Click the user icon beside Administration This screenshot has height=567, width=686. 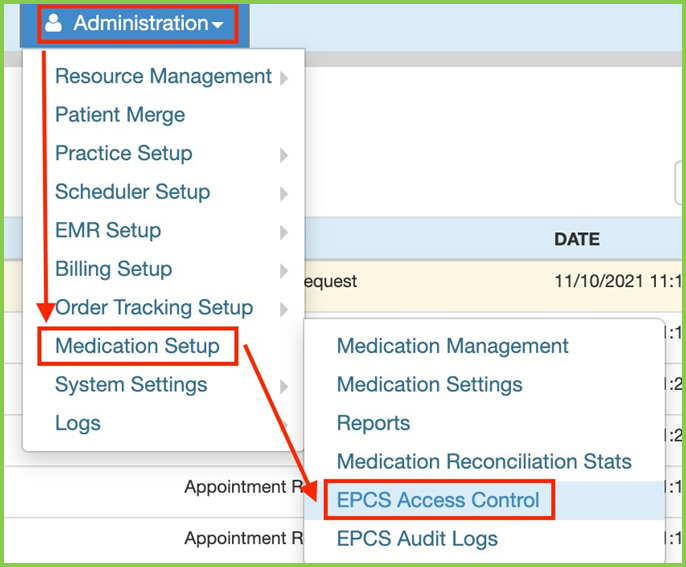point(54,22)
